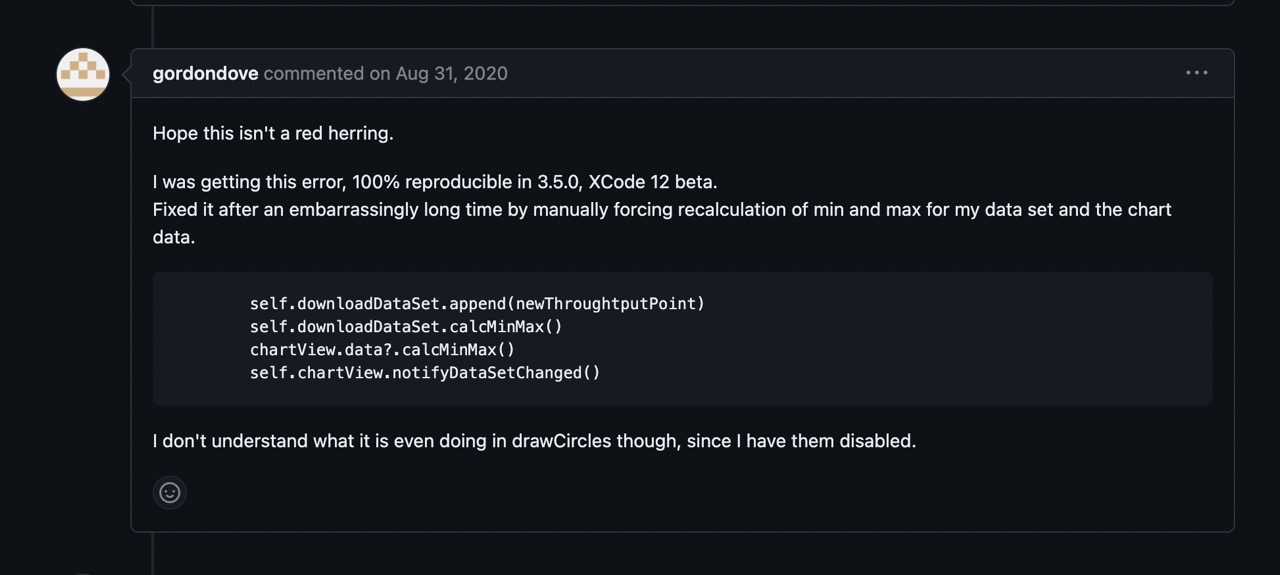Click the self.downloadDataSet.calcMinMax() code line
The image size is (1280, 575).
pos(406,326)
